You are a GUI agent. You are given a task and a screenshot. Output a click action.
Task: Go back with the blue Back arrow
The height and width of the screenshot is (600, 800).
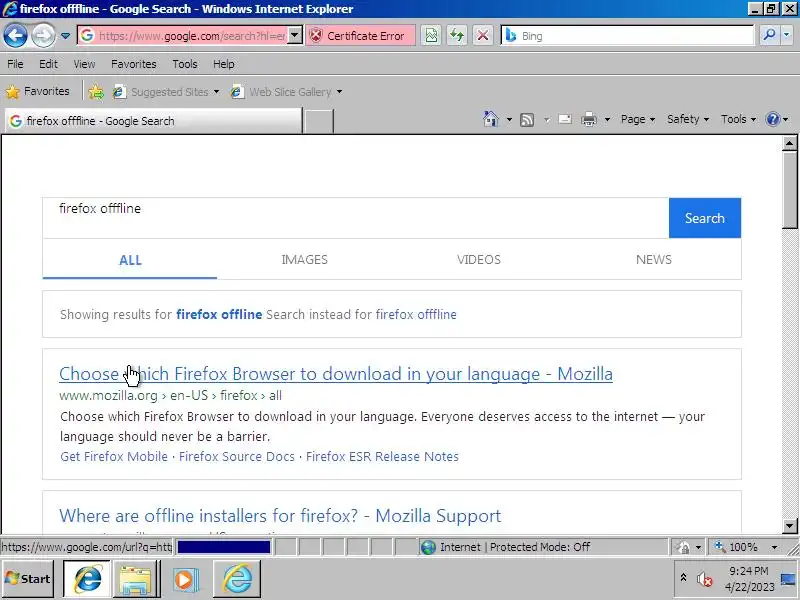[15, 36]
